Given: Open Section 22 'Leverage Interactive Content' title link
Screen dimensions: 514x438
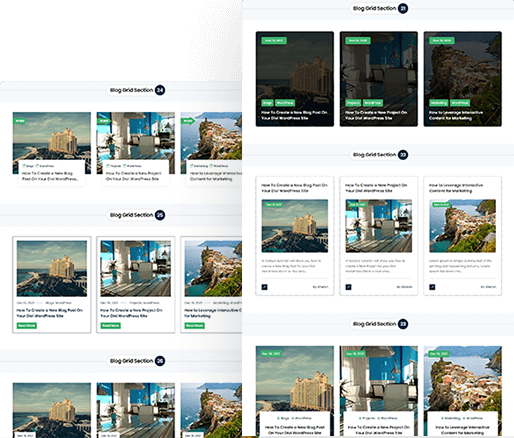Looking at the screenshot, I should pos(456,188).
